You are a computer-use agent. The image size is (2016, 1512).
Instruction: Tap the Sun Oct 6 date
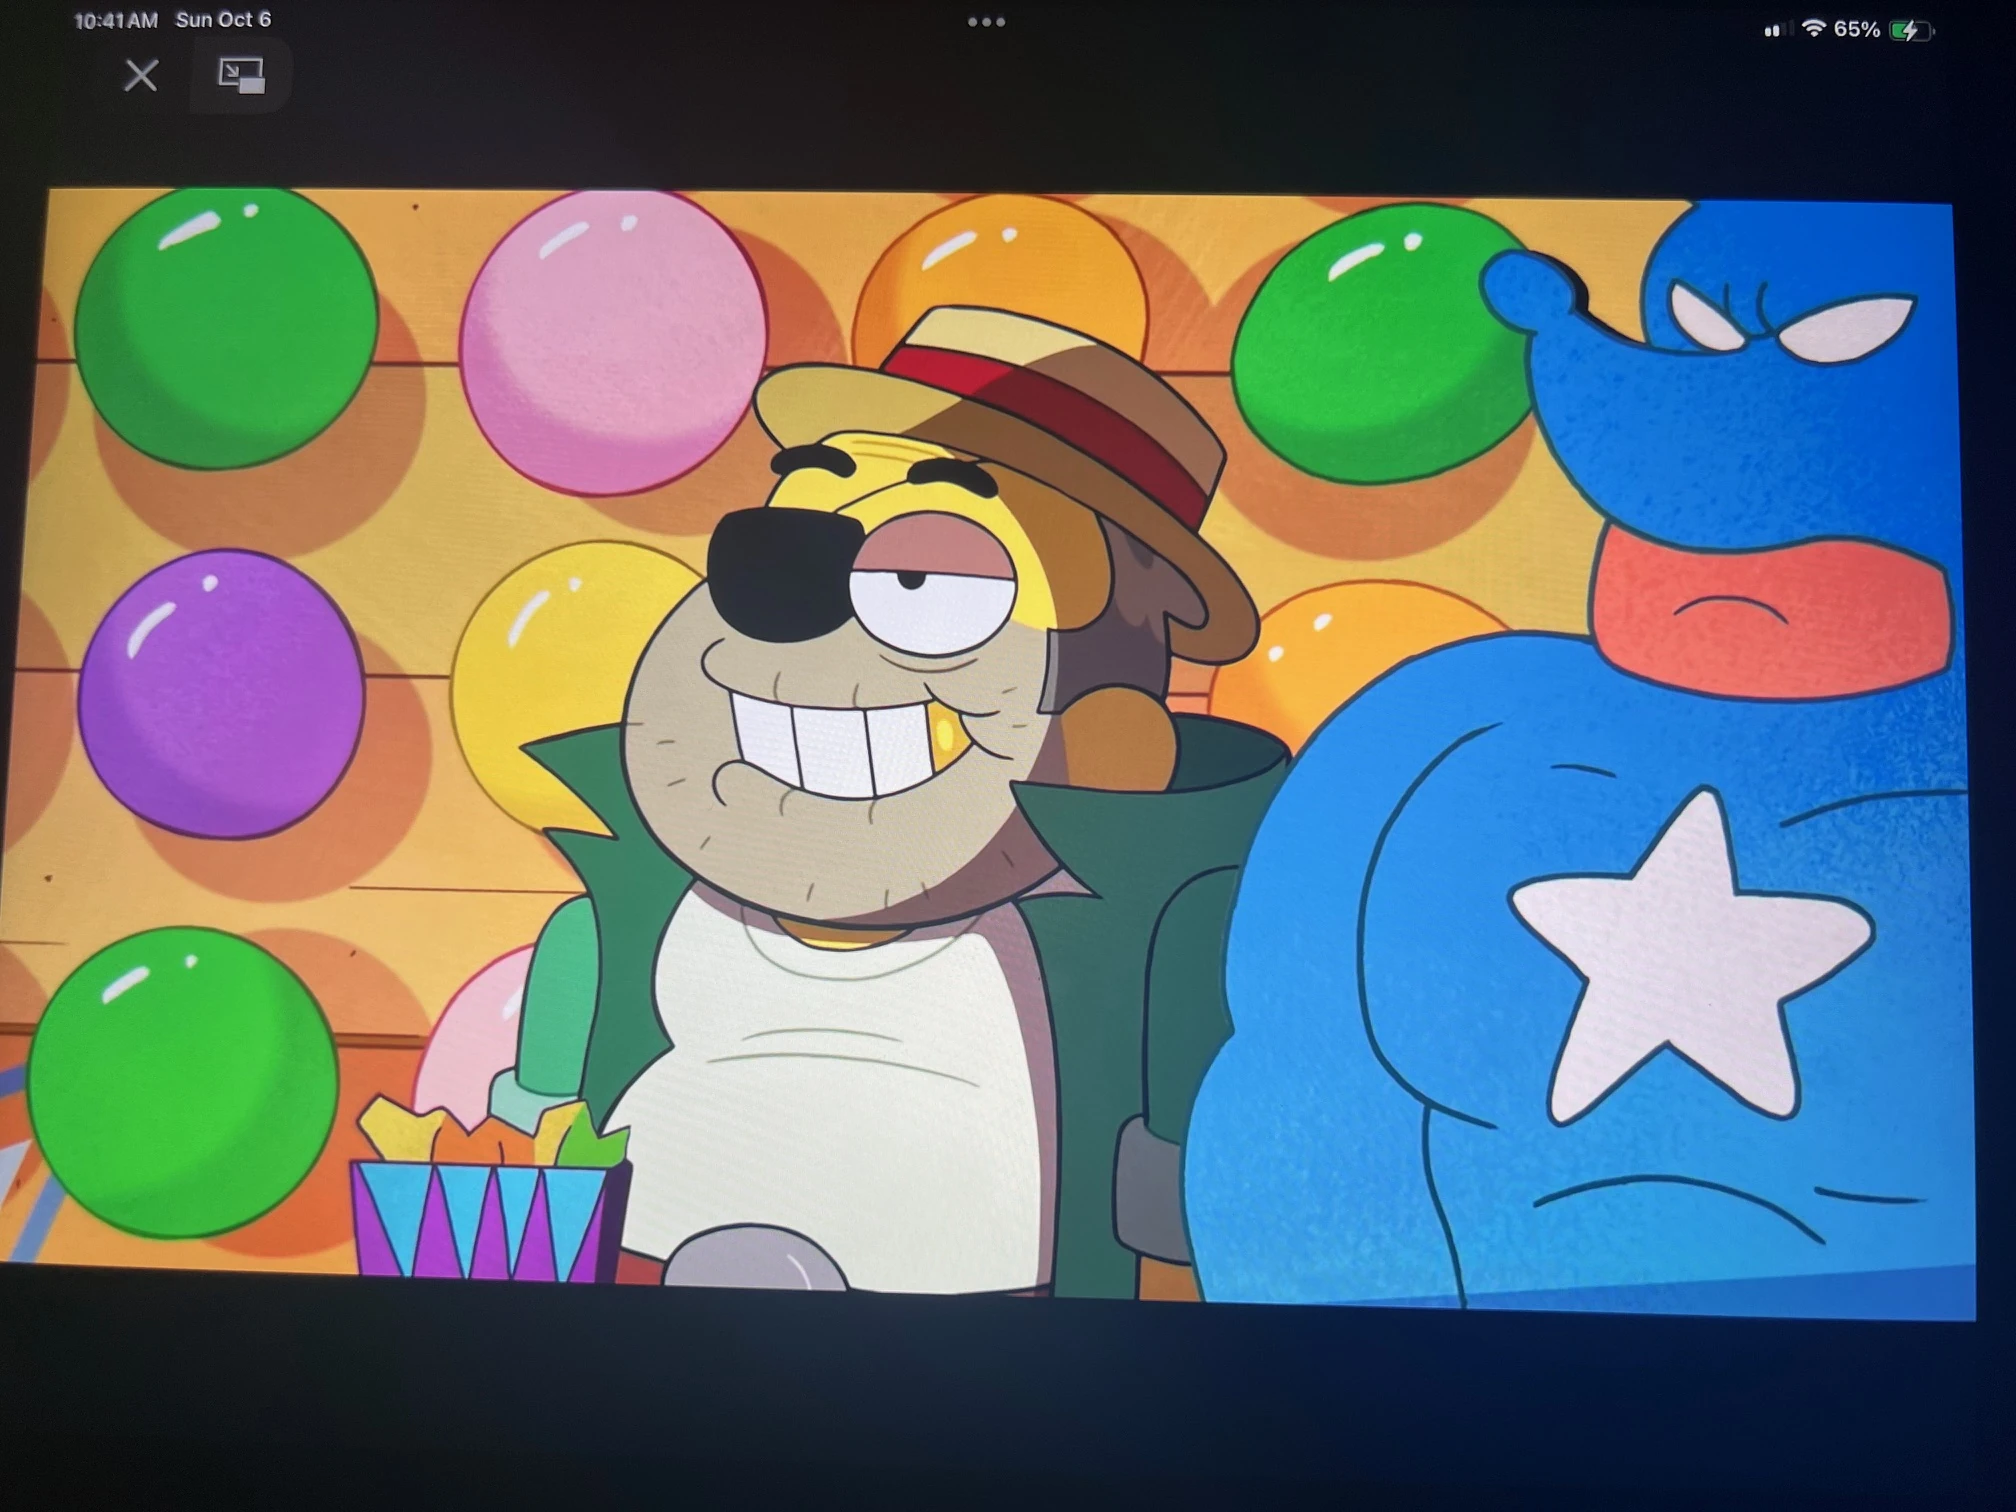tap(223, 20)
